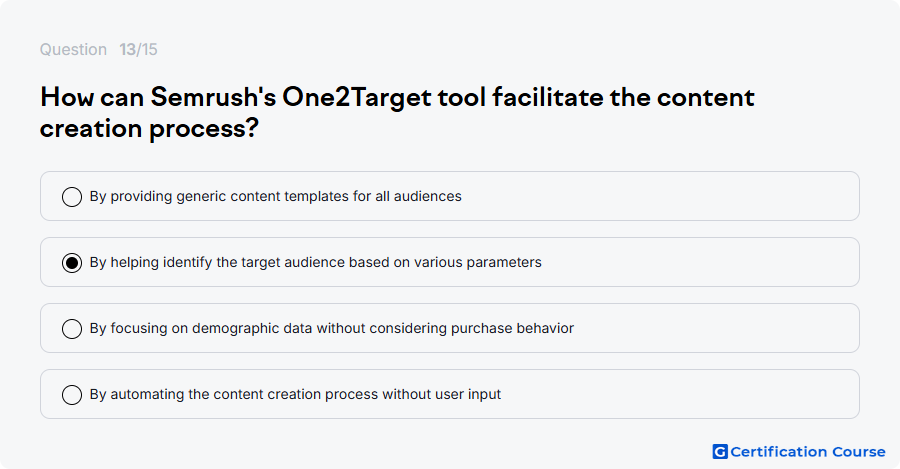Select the radio button for generic content templates
900x469 pixels.
[x=72, y=196]
